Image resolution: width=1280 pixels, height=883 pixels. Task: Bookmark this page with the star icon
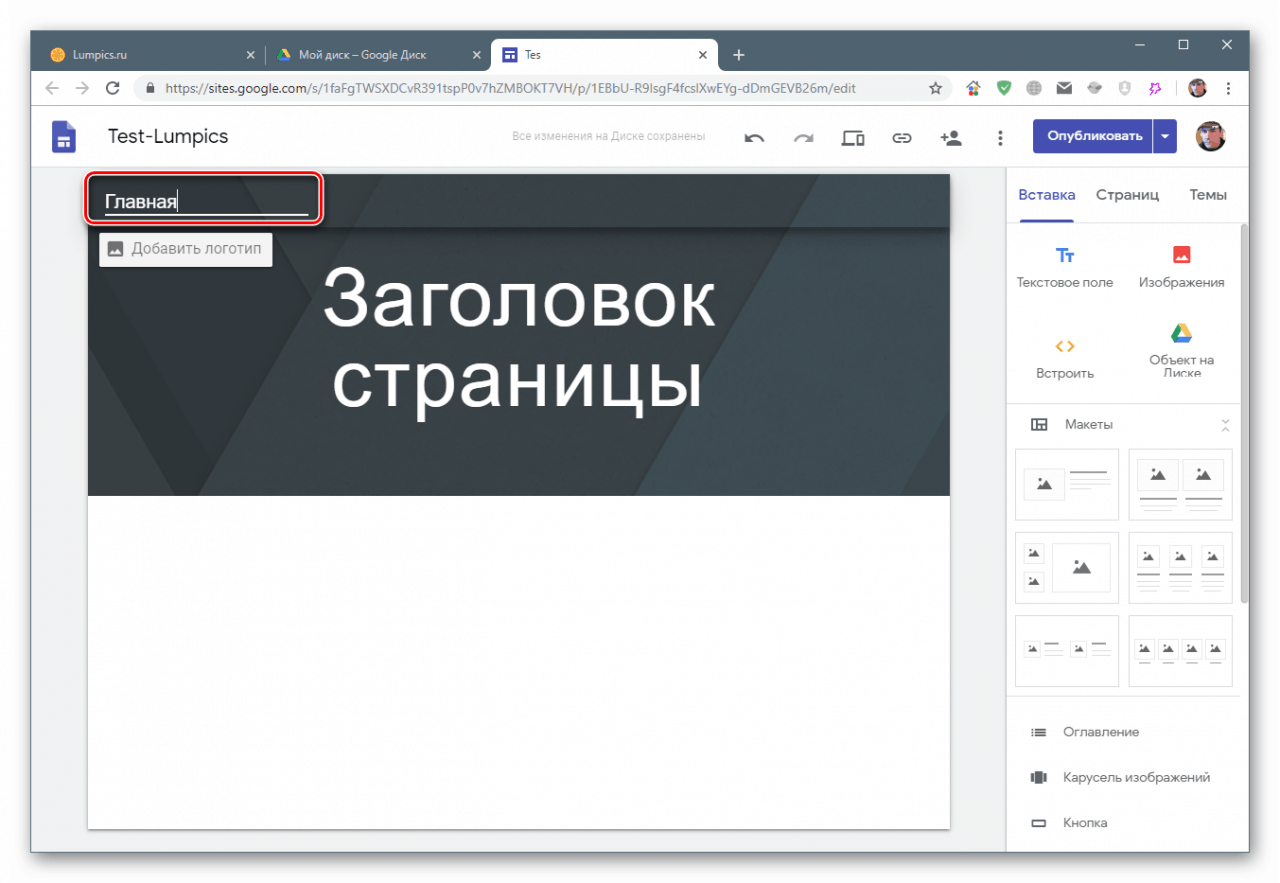coord(936,88)
